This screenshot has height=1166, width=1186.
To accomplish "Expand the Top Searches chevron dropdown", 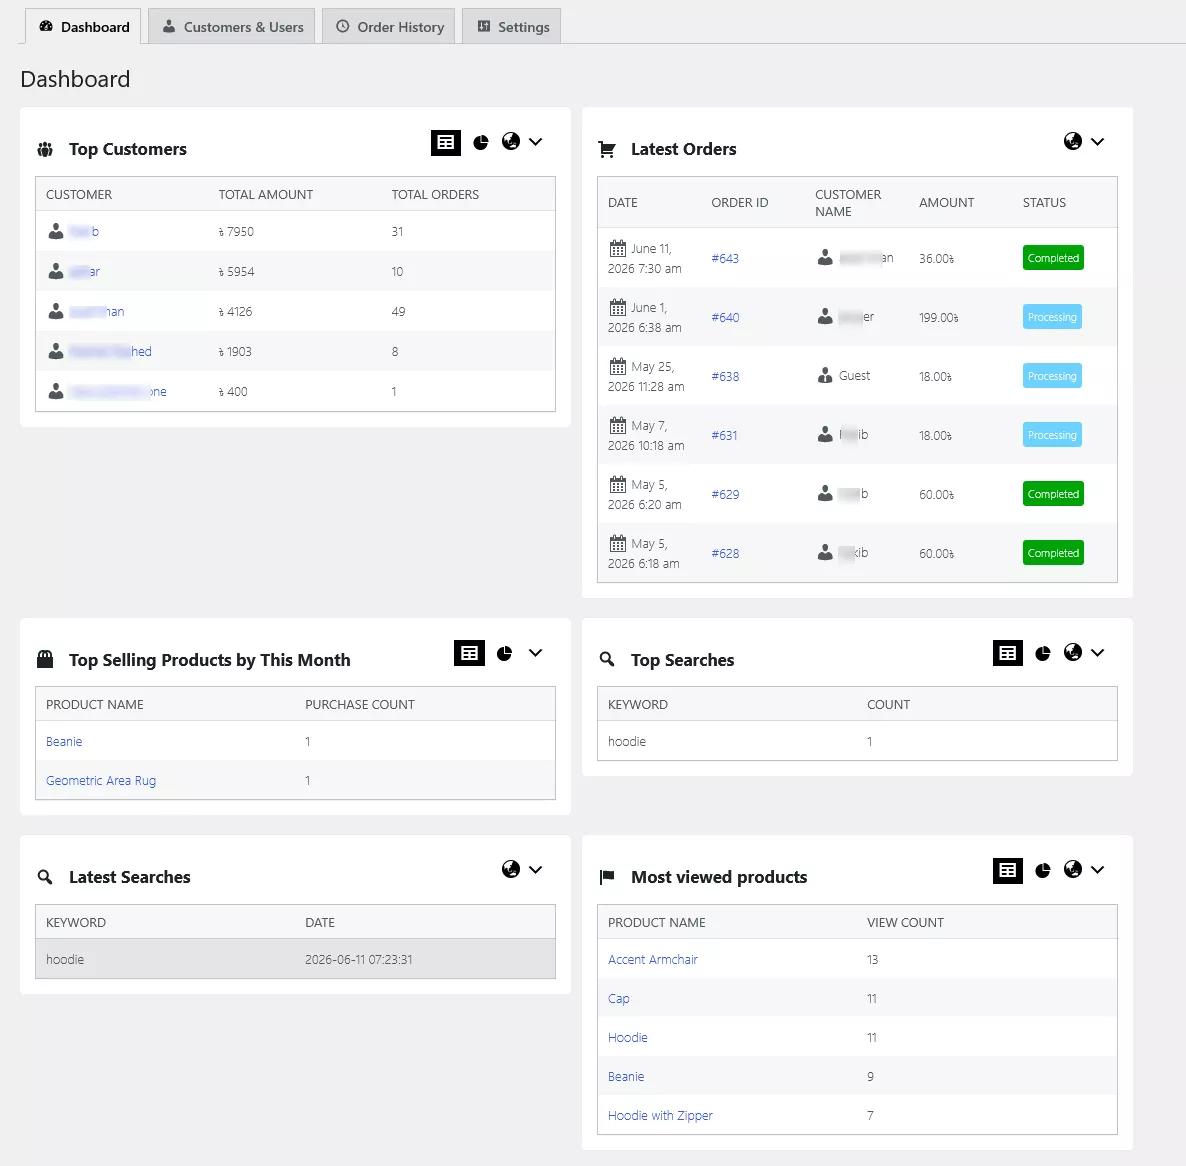I will coord(1098,653).
